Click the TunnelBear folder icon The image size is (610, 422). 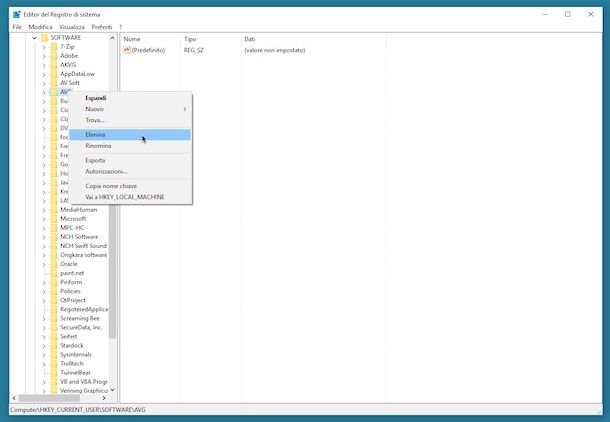pyautogui.click(x=54, y=373)
